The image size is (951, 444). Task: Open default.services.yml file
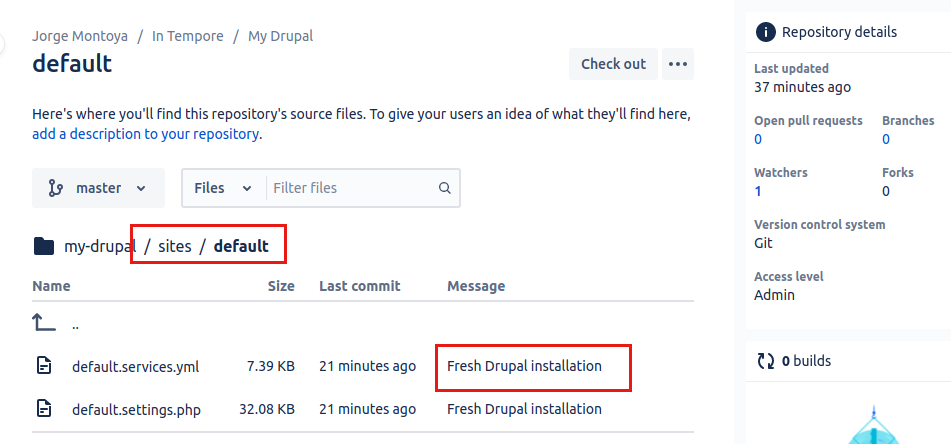coord(136,367)
